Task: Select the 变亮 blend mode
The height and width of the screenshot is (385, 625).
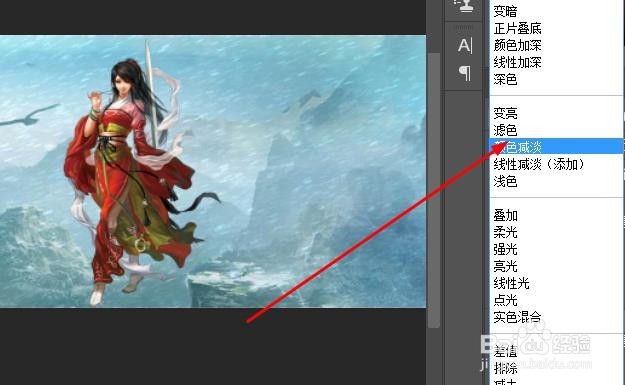Action: [x=505, y=113]
